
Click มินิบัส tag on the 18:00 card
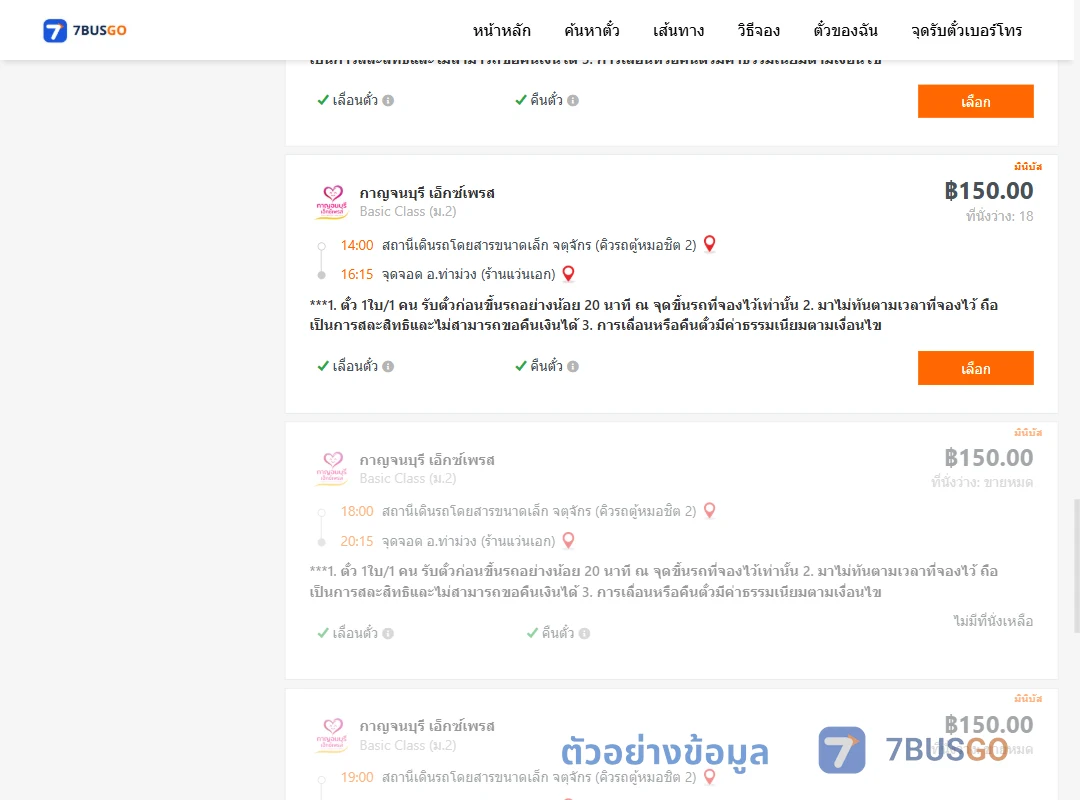point(1028,433)
